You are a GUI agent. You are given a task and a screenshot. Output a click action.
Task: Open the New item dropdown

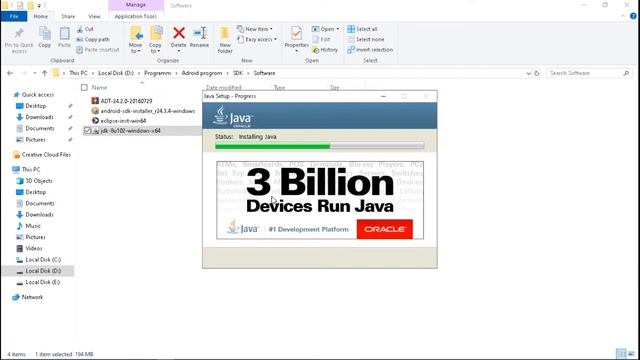click(255, 29)
